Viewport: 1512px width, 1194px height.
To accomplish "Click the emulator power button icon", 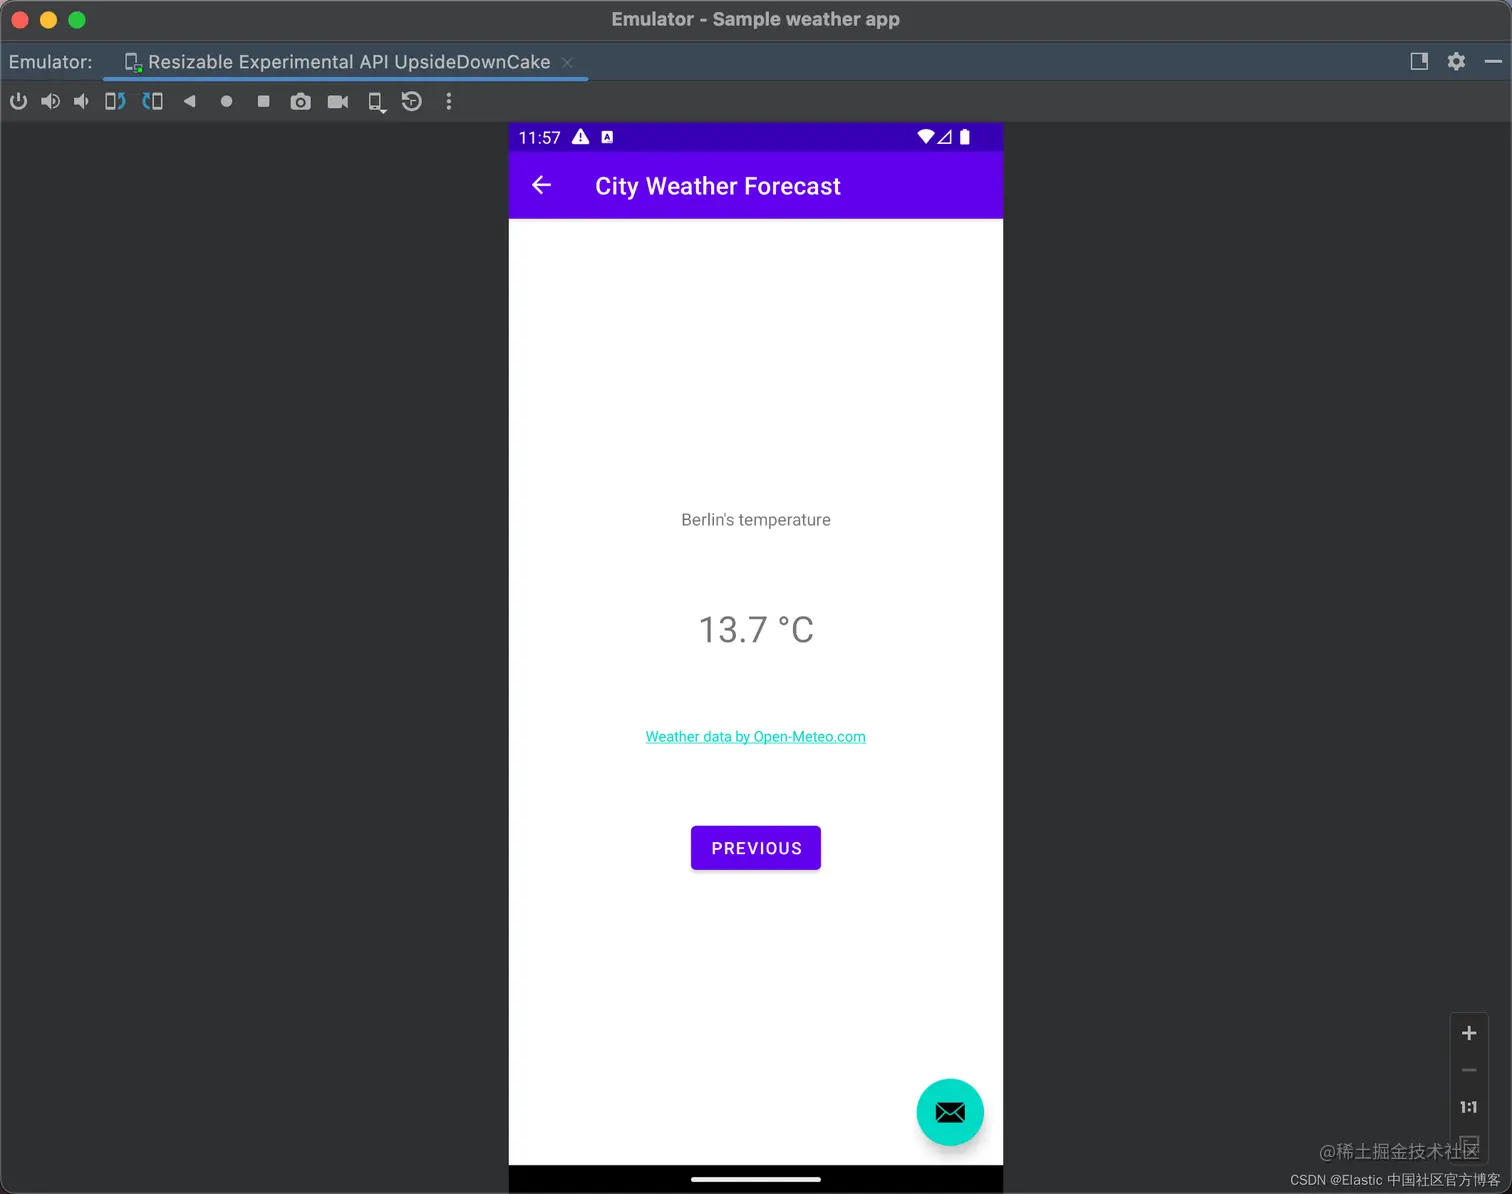I will click(18, 101).
